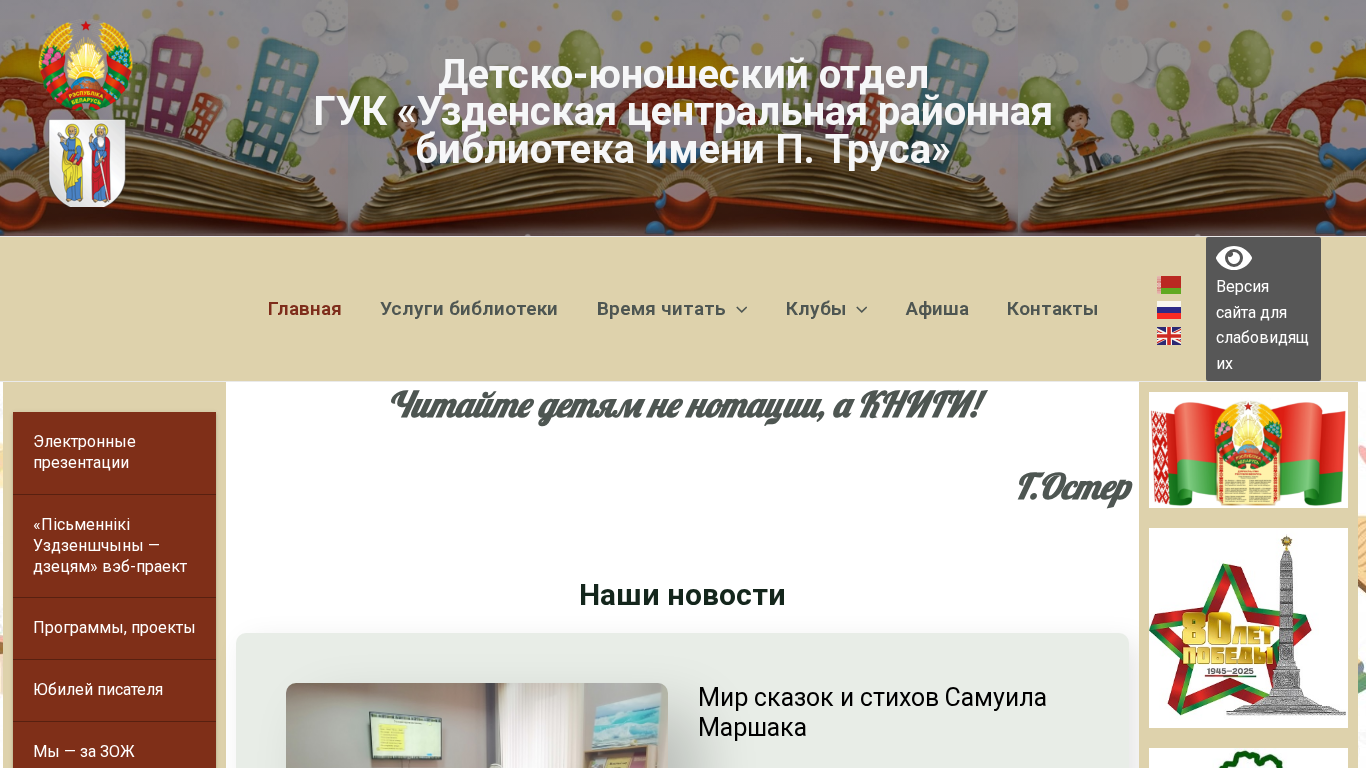This screenshot has height=768, width=1366.
Task: Open Belarus flag and emblem banner image
Action: point(1248,450)
